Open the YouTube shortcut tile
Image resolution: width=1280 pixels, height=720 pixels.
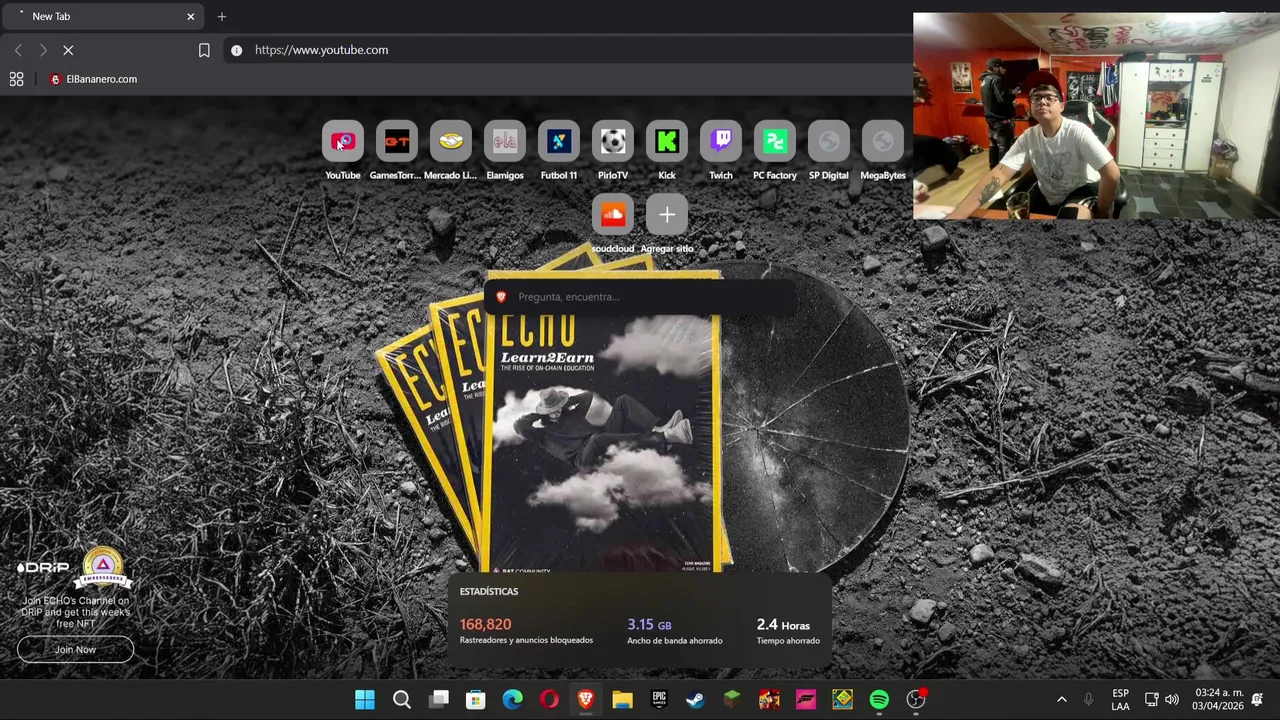(x=342, y=142)
